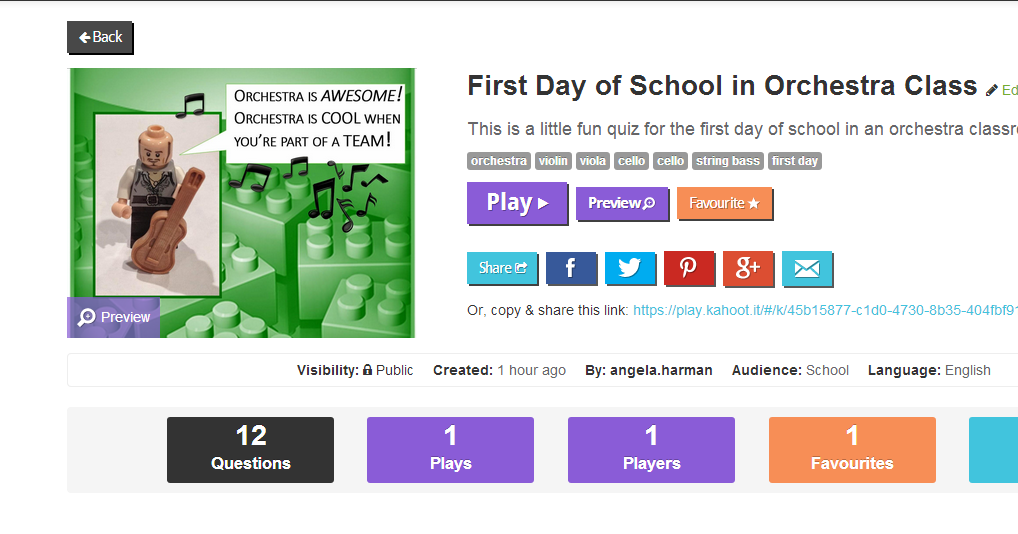Select the 'string bass' tag
Screen dimensions: 1018x534
click(728, 161)
